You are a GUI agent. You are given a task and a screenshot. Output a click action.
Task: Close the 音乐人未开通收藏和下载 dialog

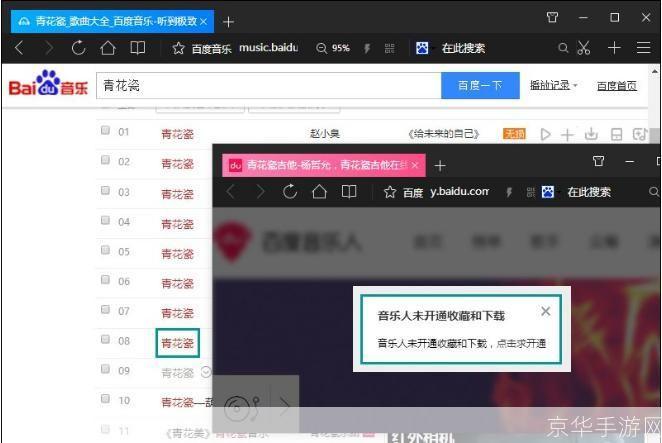point(545,311)
